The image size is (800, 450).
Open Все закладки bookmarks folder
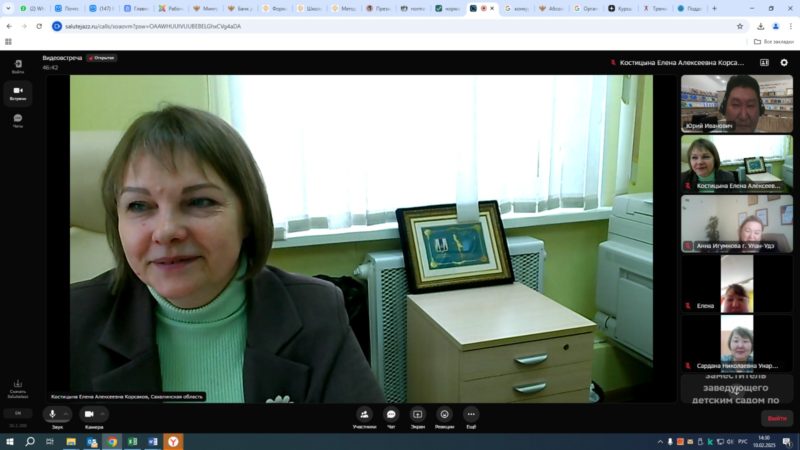(773, 42)
